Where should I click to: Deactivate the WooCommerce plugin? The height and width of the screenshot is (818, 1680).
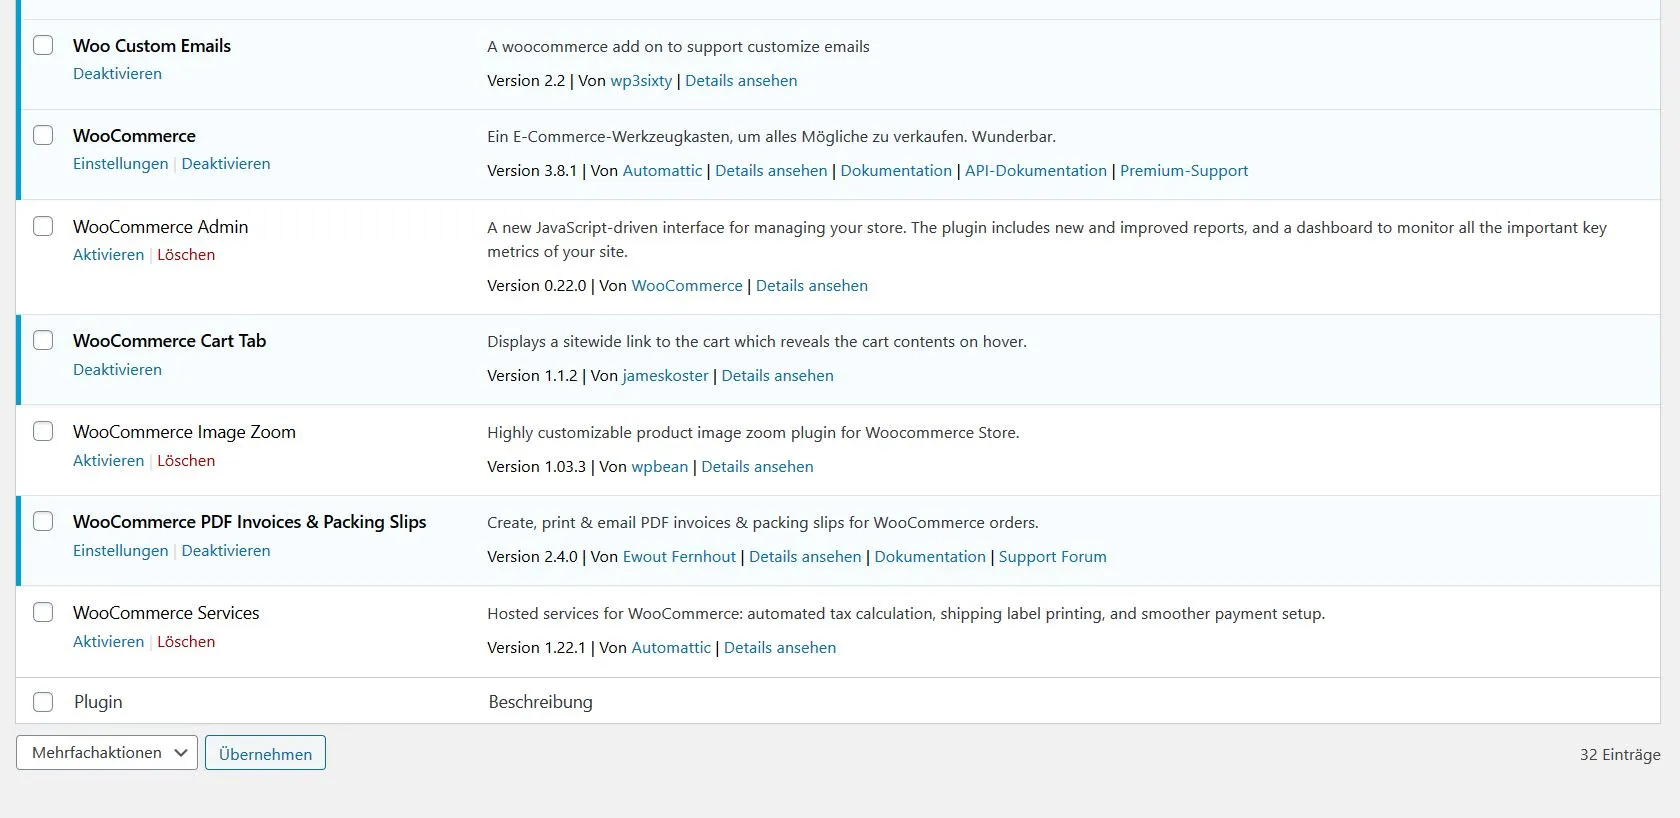(x=226, y=164)
